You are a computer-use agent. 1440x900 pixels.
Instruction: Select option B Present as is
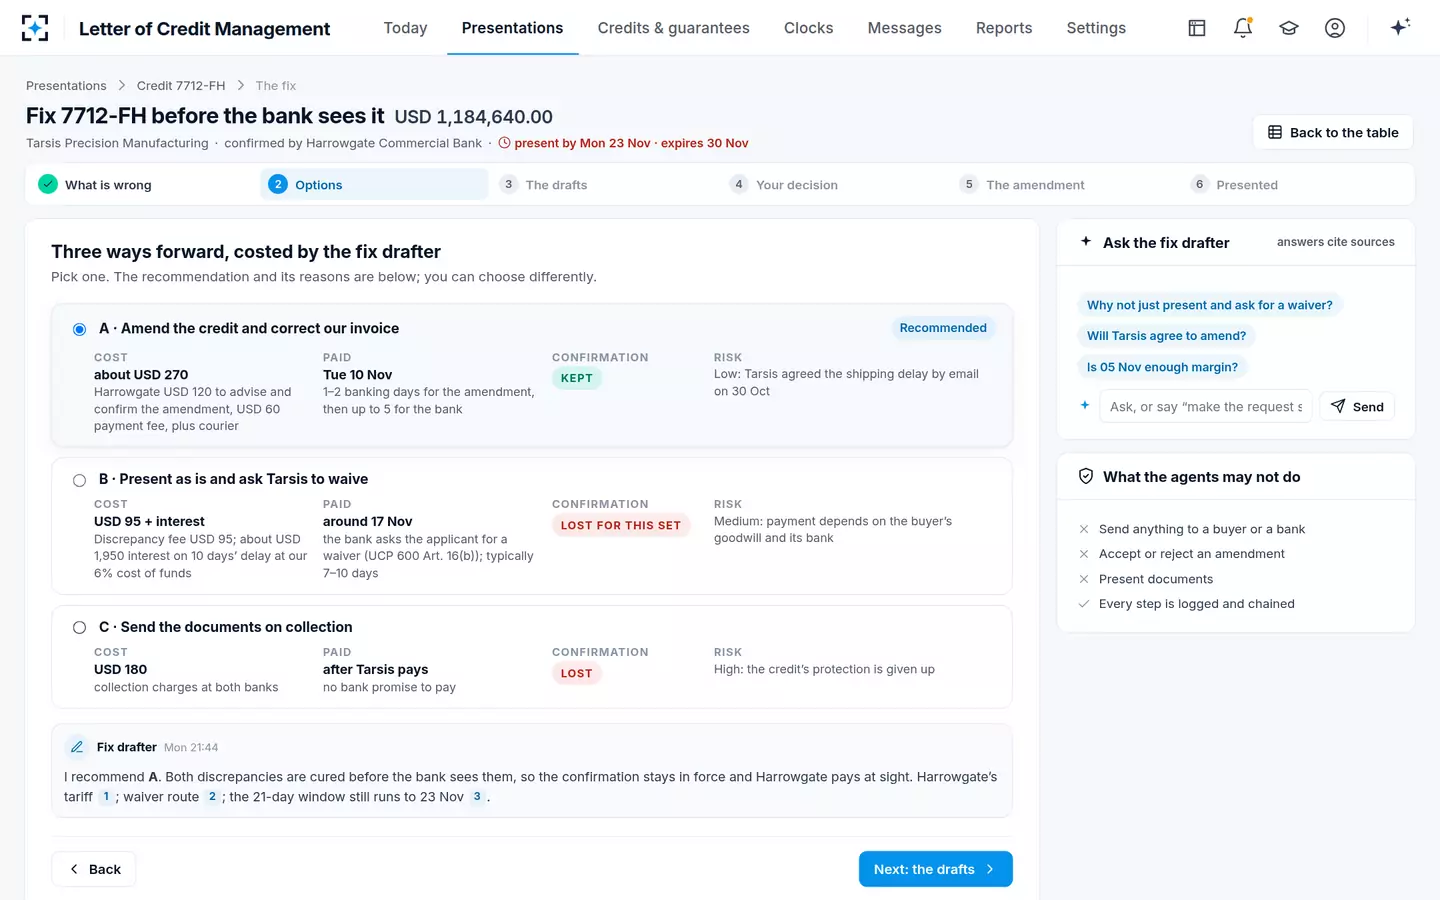tap(79, 480)
